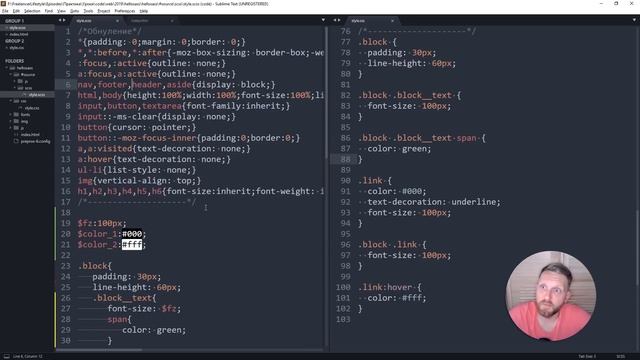Open the Preferences menu
The height and width of the screenshot is (360, 640).
(x=125, y=11)
